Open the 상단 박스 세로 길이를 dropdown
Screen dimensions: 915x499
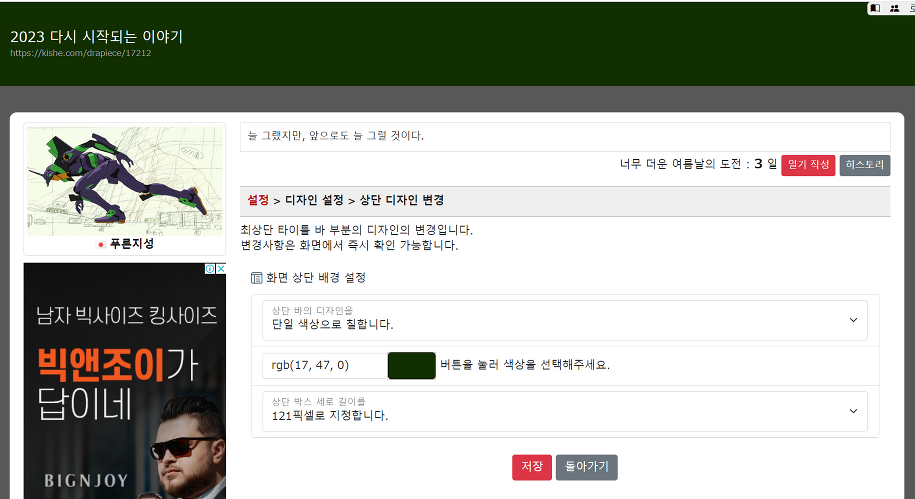pyautogui.click(x=565, y=410)
